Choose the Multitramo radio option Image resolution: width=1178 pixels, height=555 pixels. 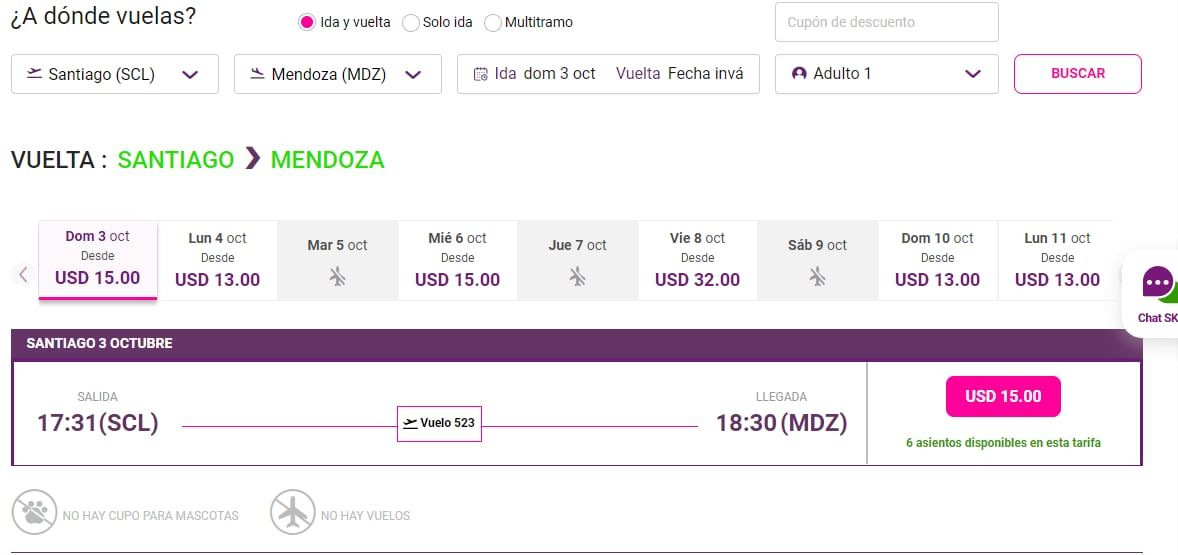click(493, 23)
